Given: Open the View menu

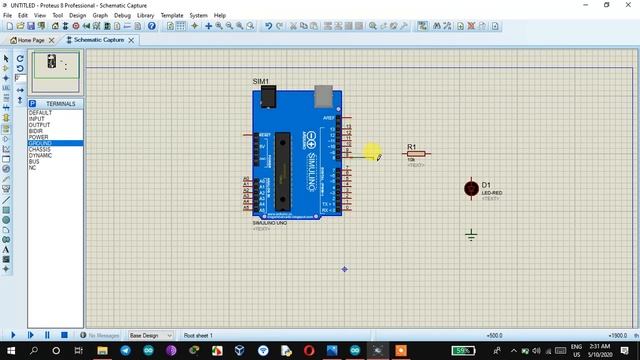Looking at the screenshot, I should [x=40, y=16].
